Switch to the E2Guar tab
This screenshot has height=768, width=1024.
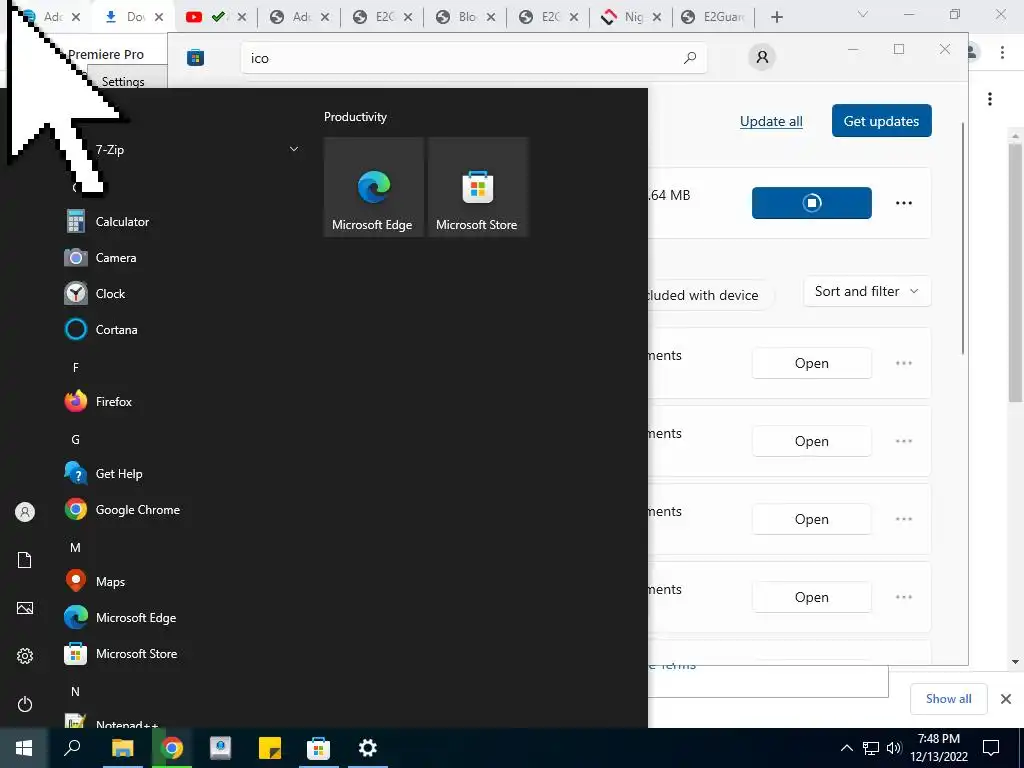715,17
